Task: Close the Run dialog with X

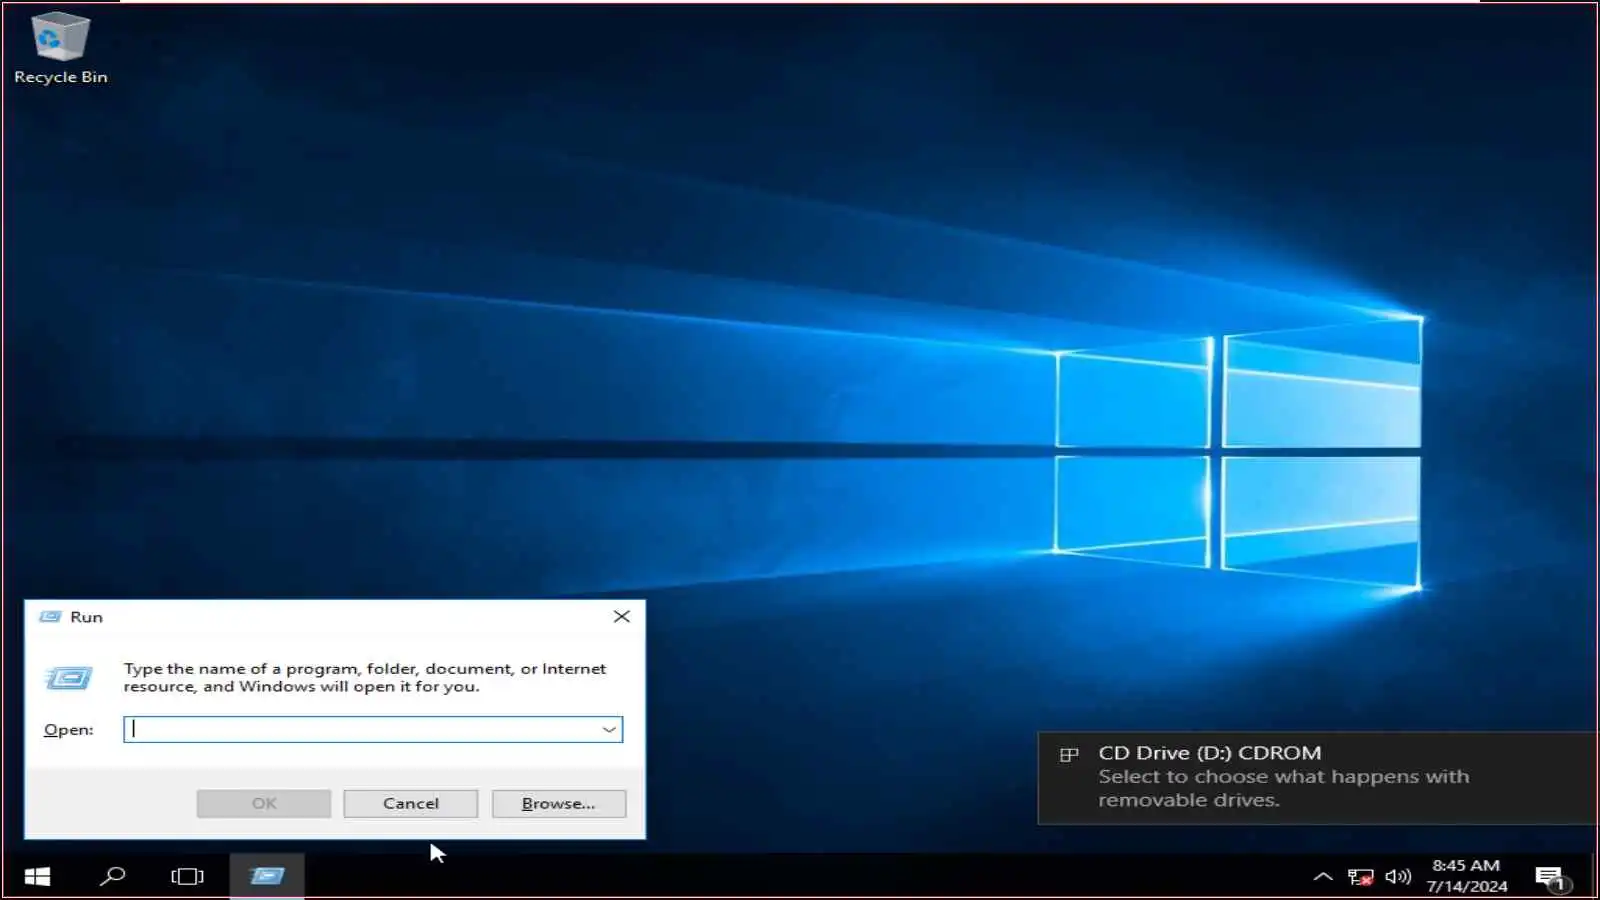Action: tap(621, 617)
